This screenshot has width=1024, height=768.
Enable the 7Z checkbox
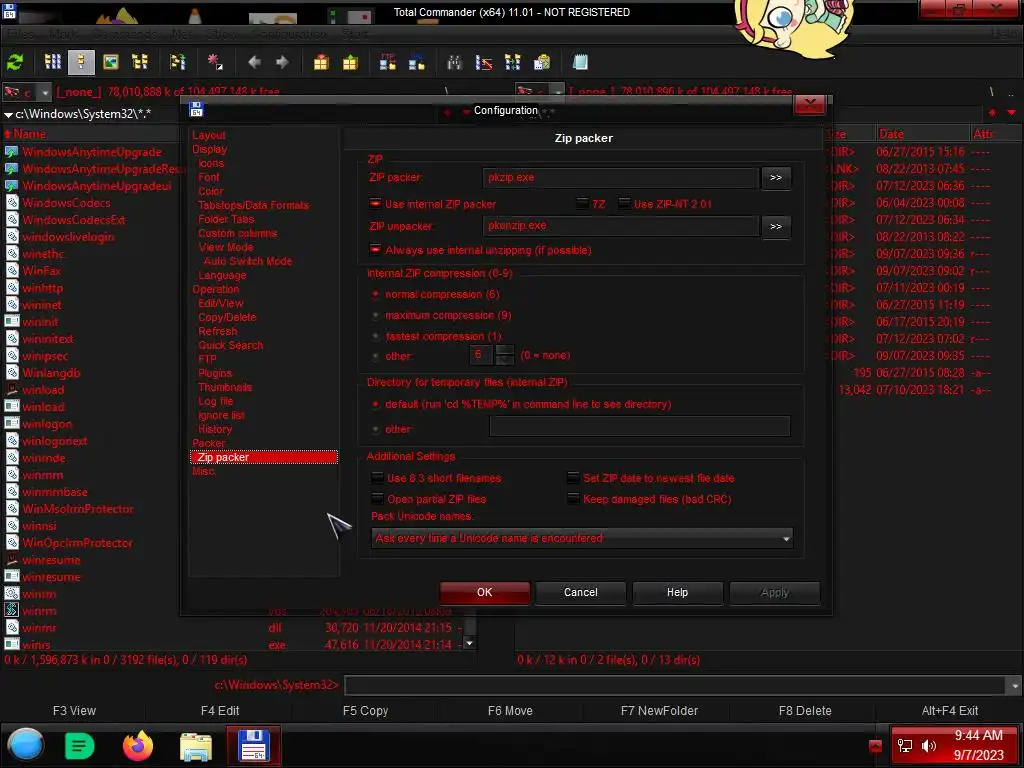[582, 204]
